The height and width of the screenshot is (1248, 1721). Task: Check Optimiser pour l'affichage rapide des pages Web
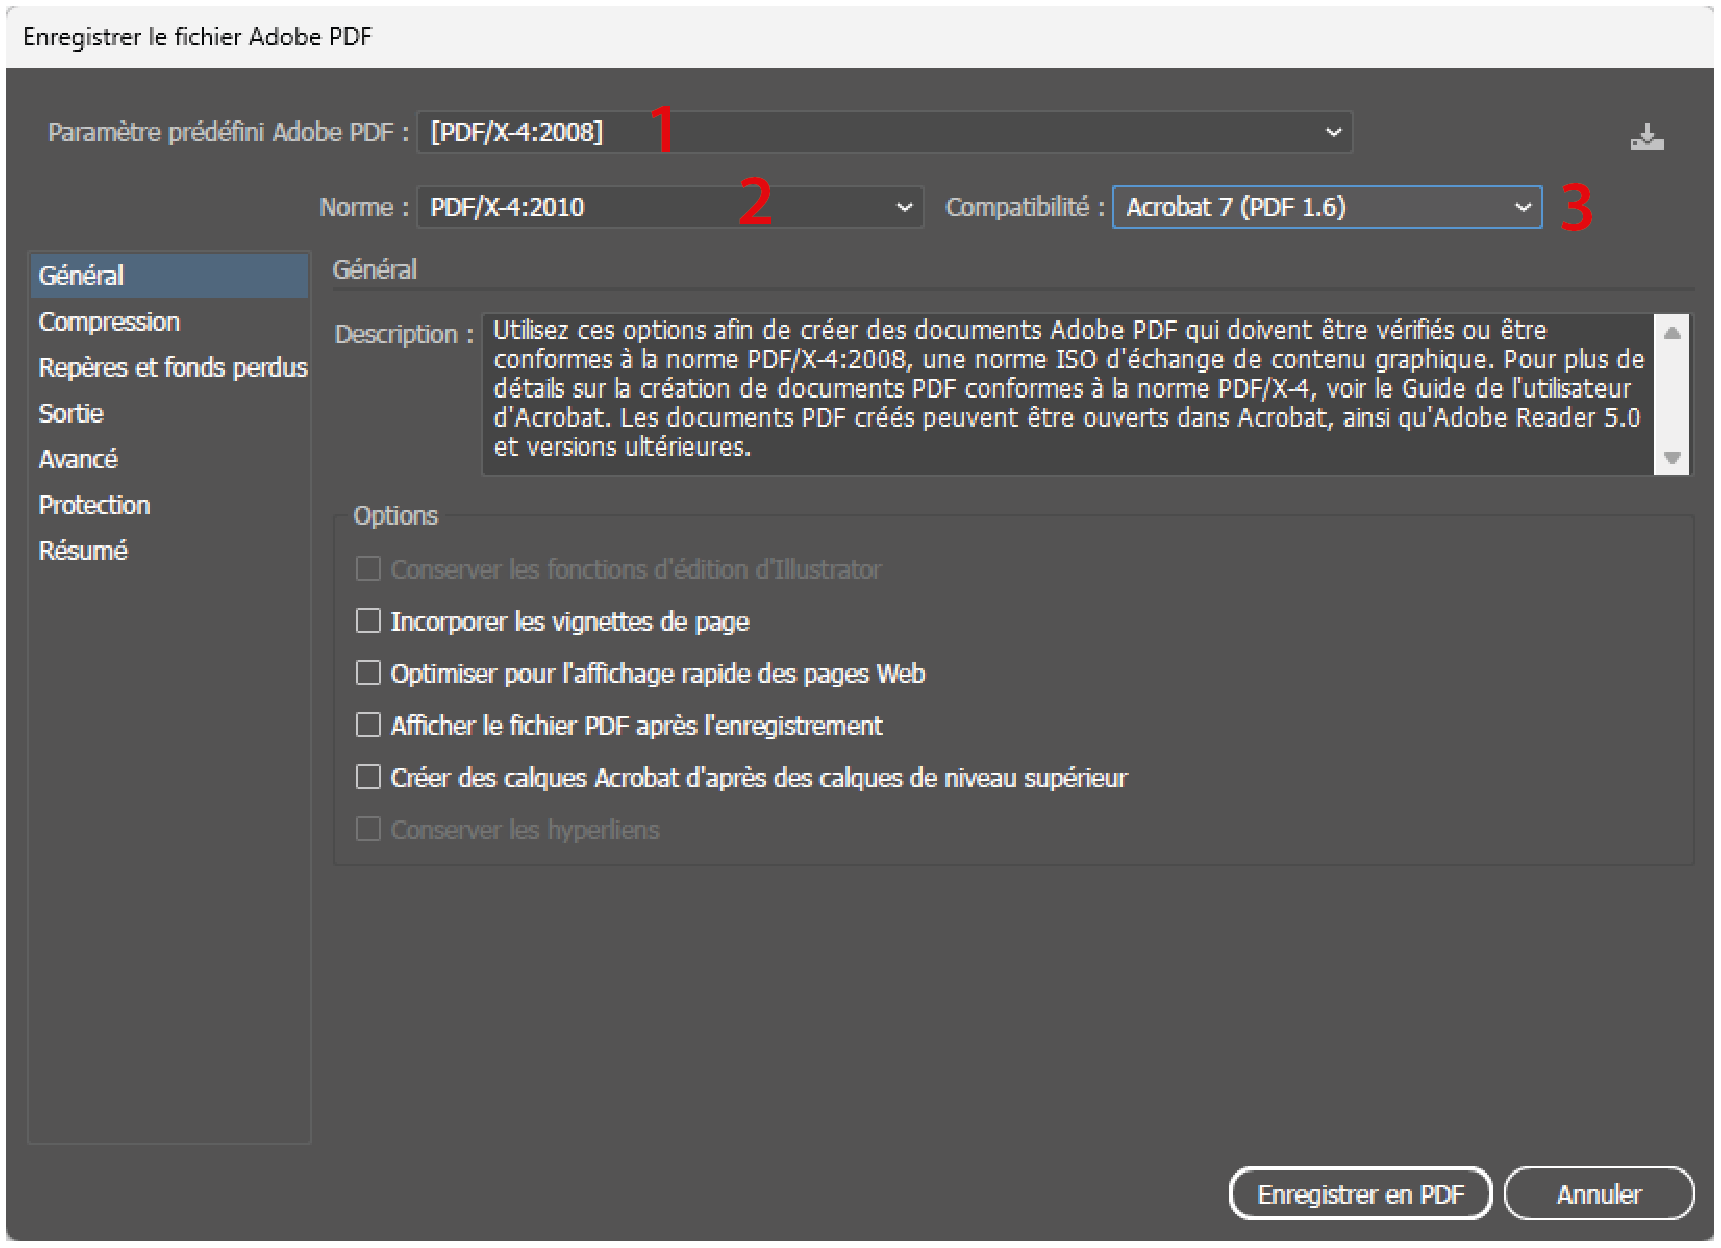tap(369, 673)
